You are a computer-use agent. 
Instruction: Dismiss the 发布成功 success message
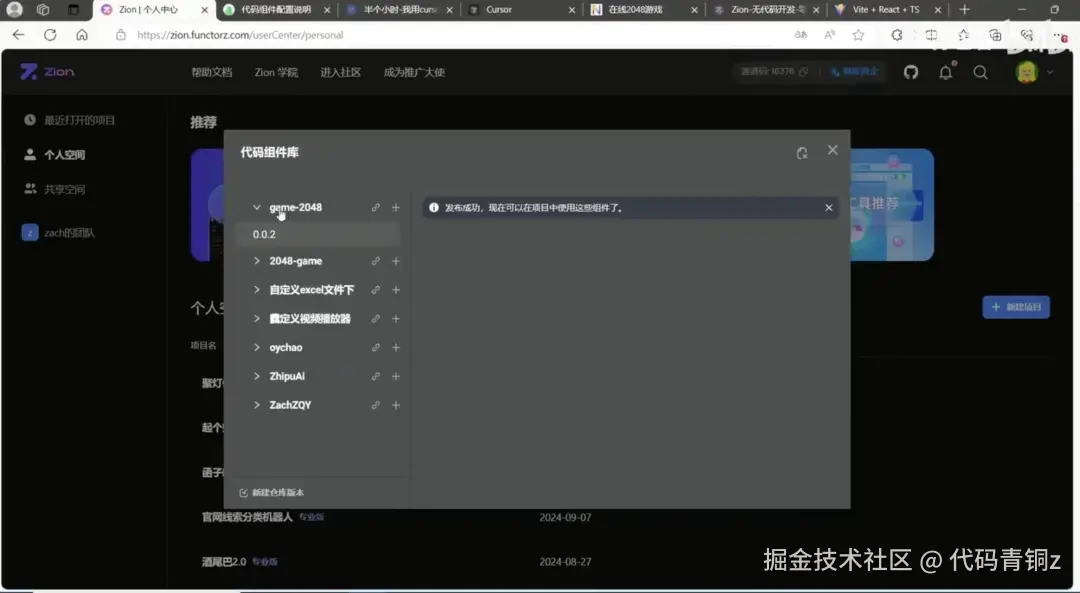(x=827, y=207)
